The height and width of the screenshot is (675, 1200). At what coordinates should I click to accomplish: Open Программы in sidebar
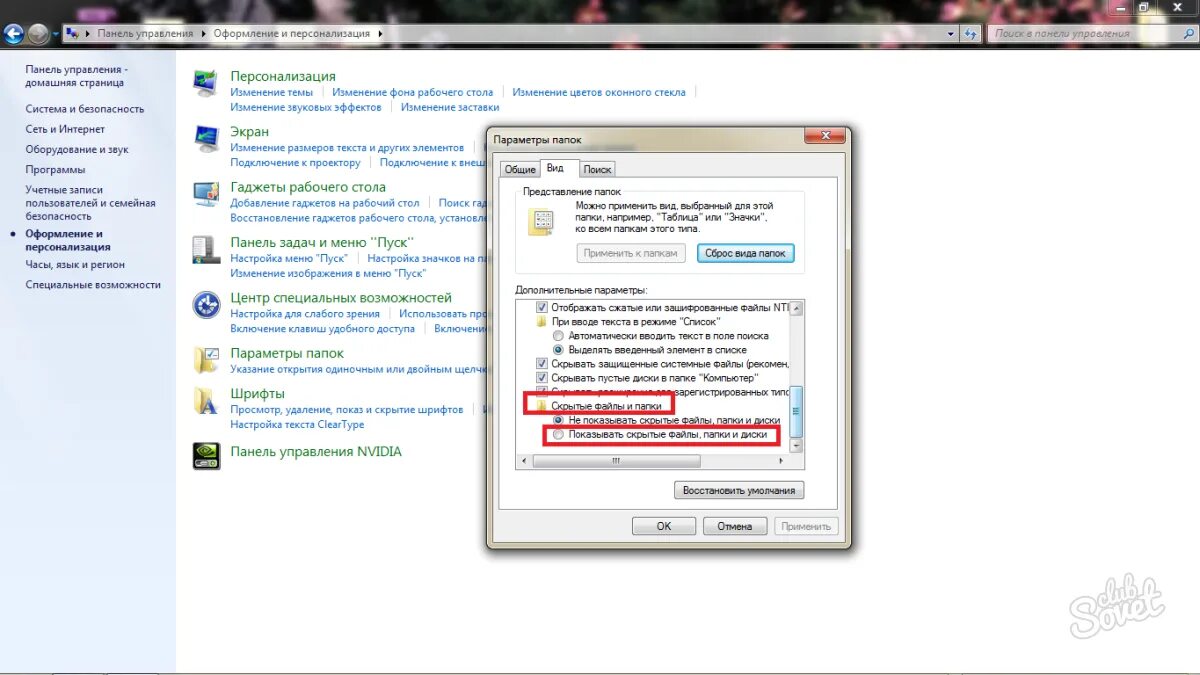tap(55, 169)
